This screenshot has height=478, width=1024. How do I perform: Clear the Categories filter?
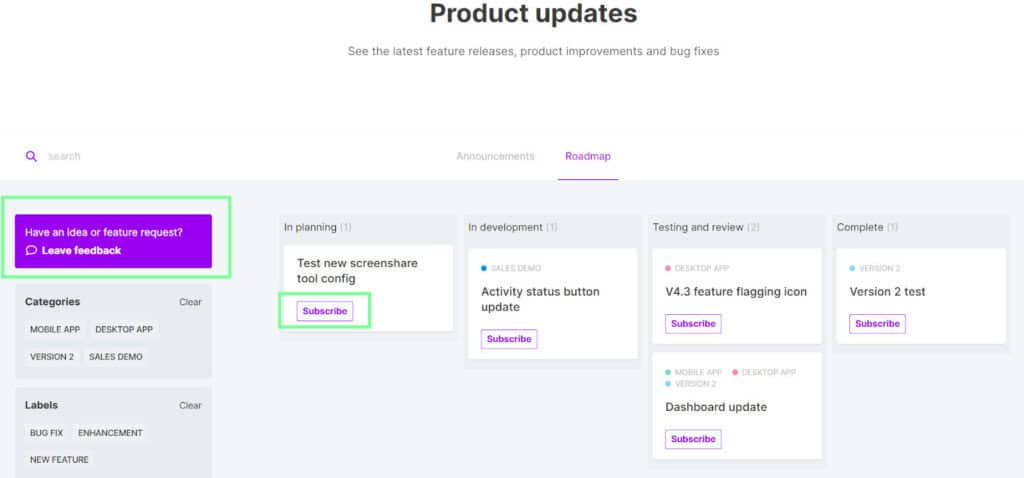(x=190, y=302)
